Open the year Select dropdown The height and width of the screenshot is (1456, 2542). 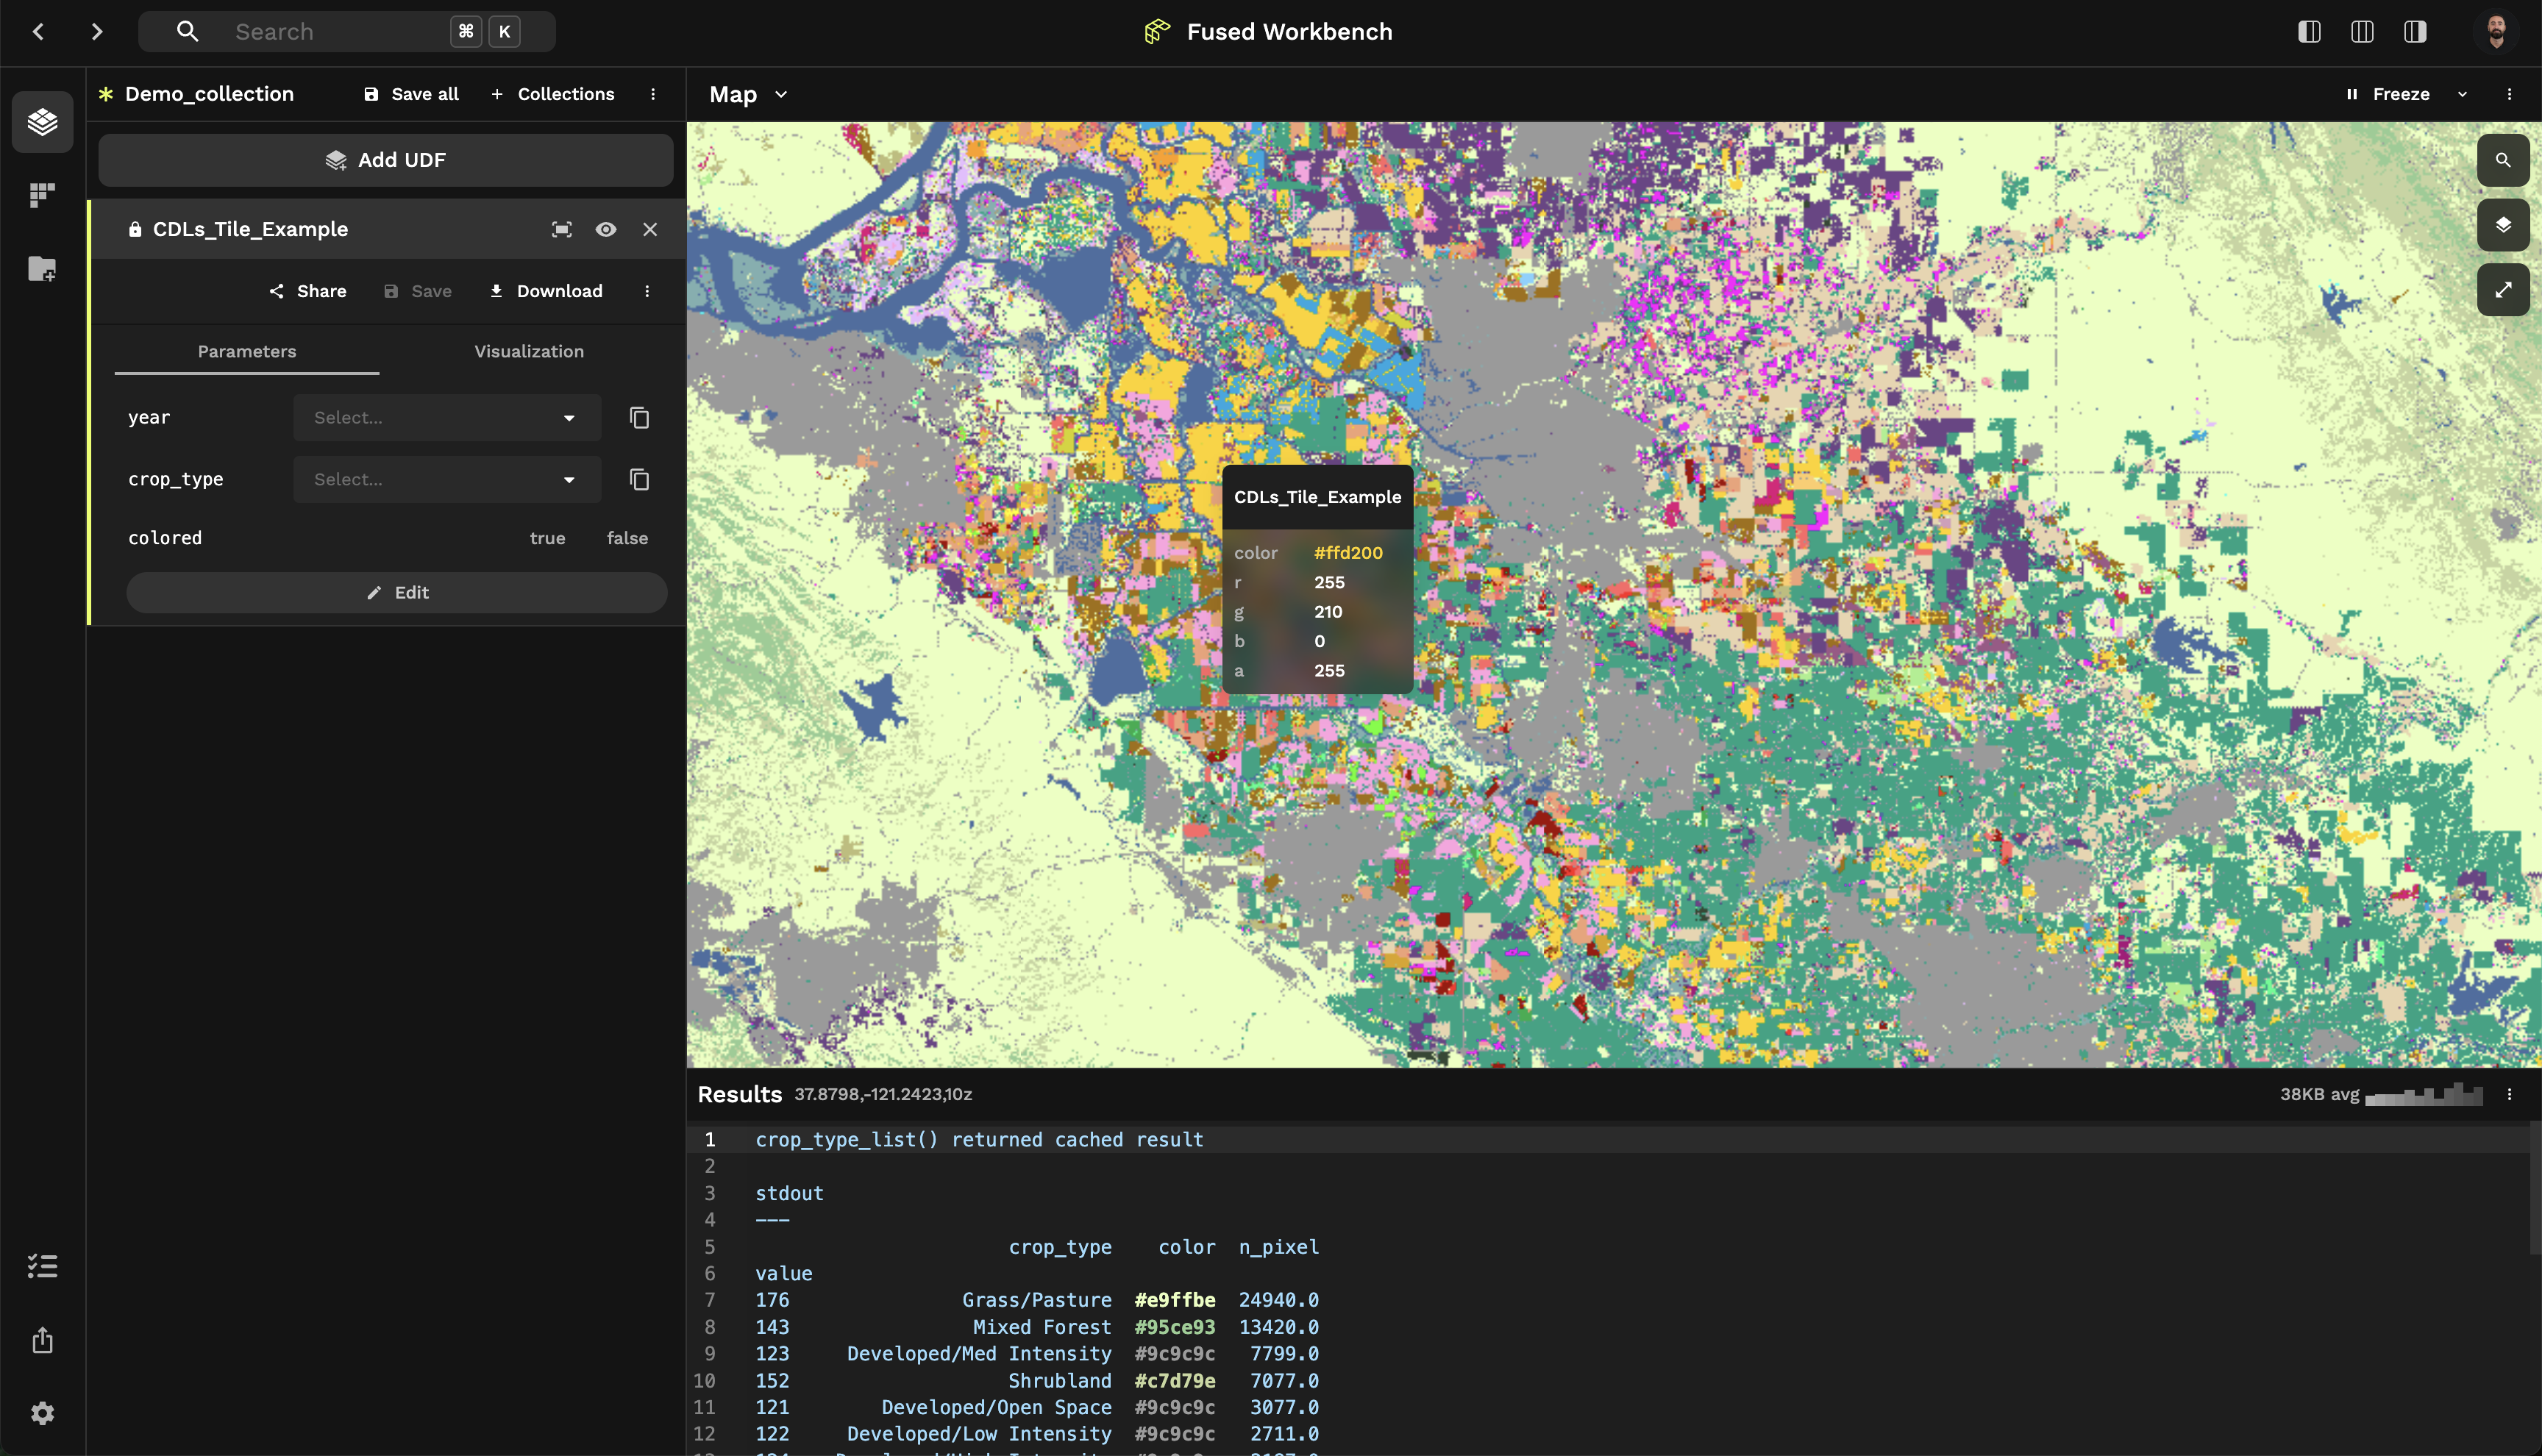point(447,418)
